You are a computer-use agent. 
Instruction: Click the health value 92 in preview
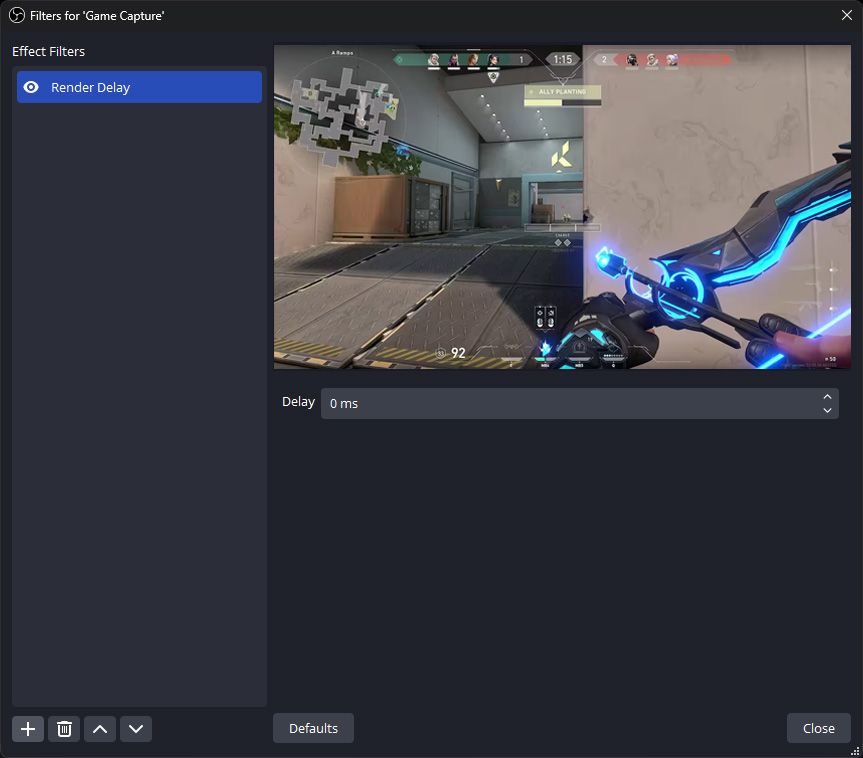458,353
